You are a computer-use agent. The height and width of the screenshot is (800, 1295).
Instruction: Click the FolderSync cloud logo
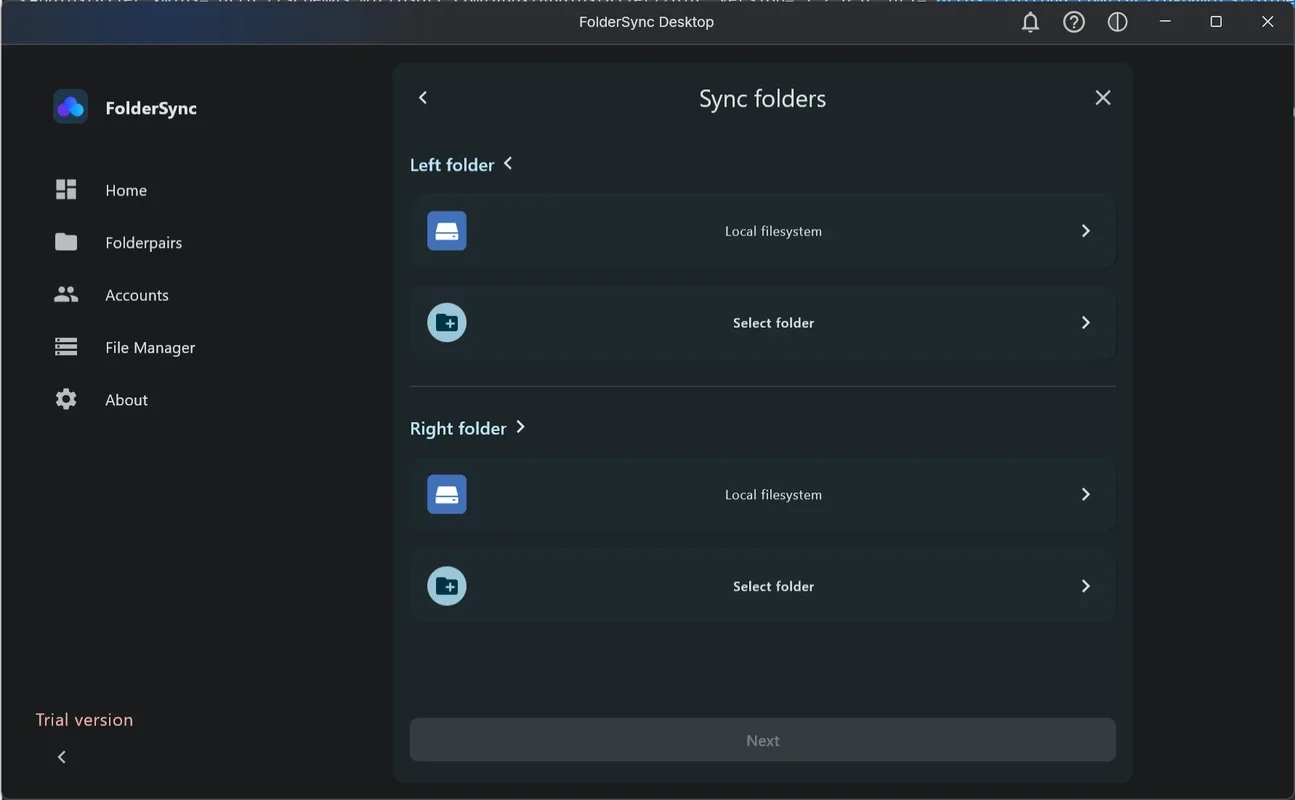point(70,107)
